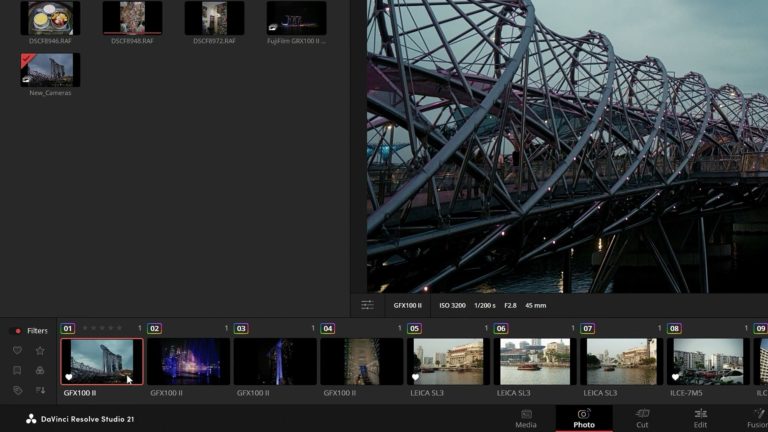
Task: Click the 08 clip number badge
Action: [674, 328]
